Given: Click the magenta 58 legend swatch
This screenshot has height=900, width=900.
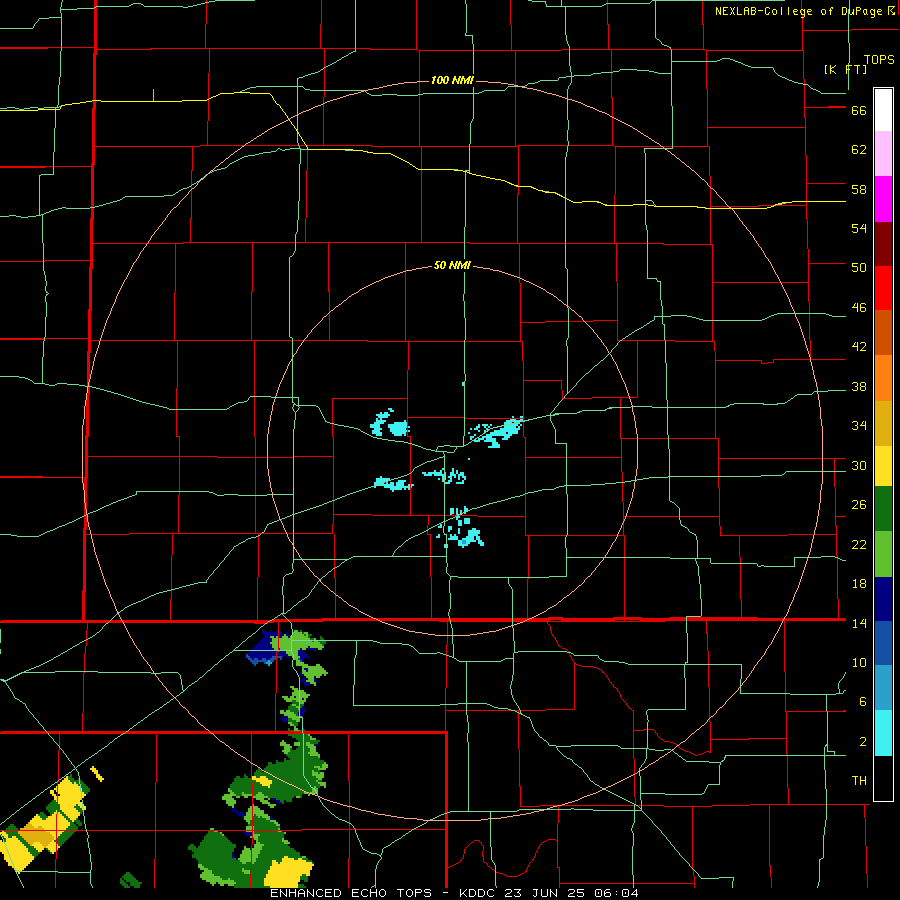Looking at the screenshot, I should (883, 199).
